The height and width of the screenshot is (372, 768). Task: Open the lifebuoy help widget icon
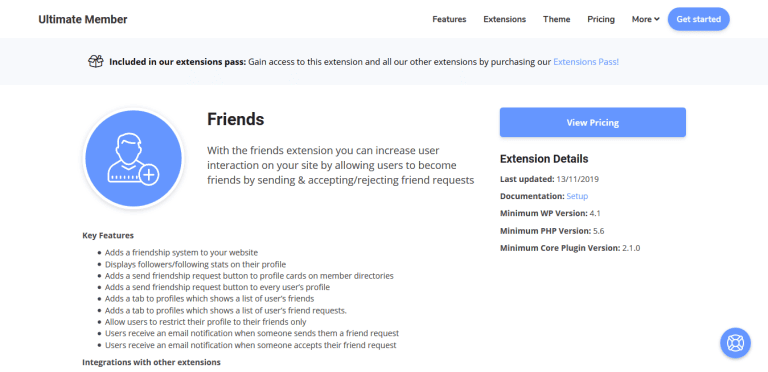pyautogui.click(x=735, y=343)
